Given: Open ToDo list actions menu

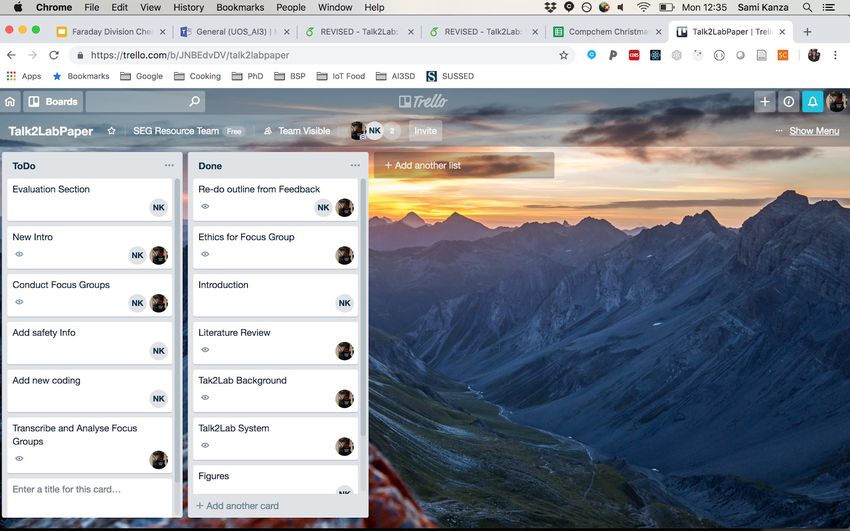Looking at the screenshot, I should [169, 165].
